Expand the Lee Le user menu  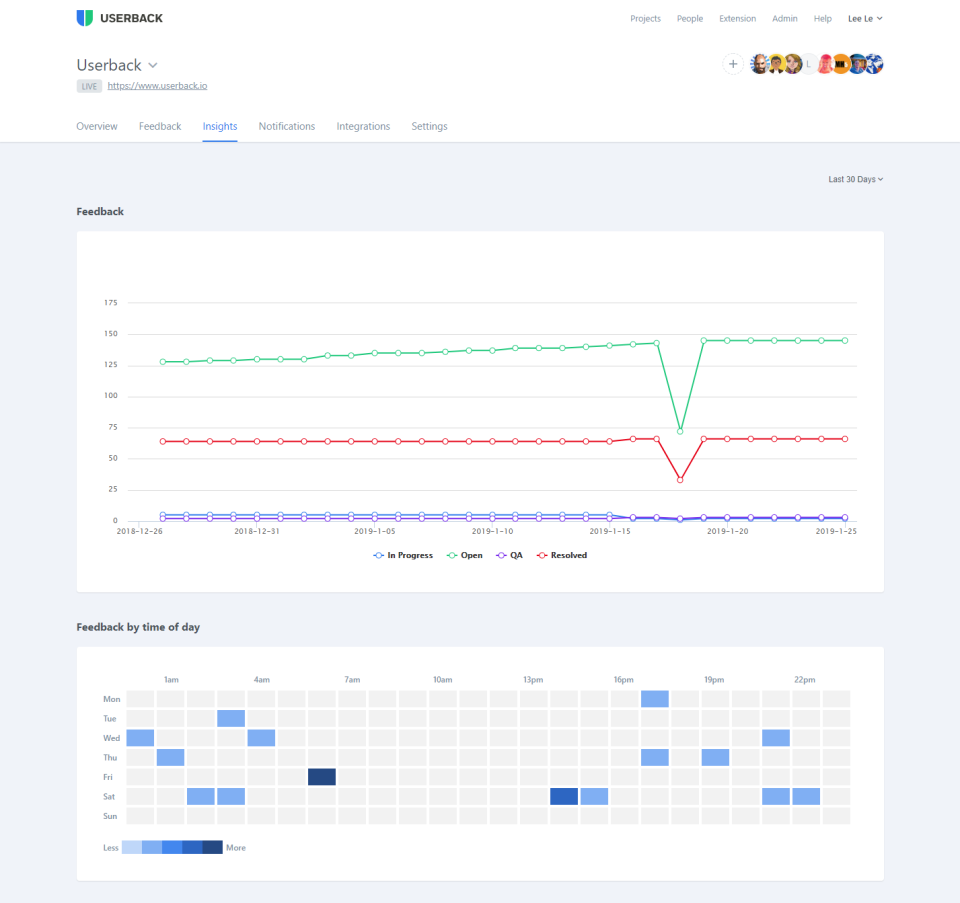(x=865, y=18)
